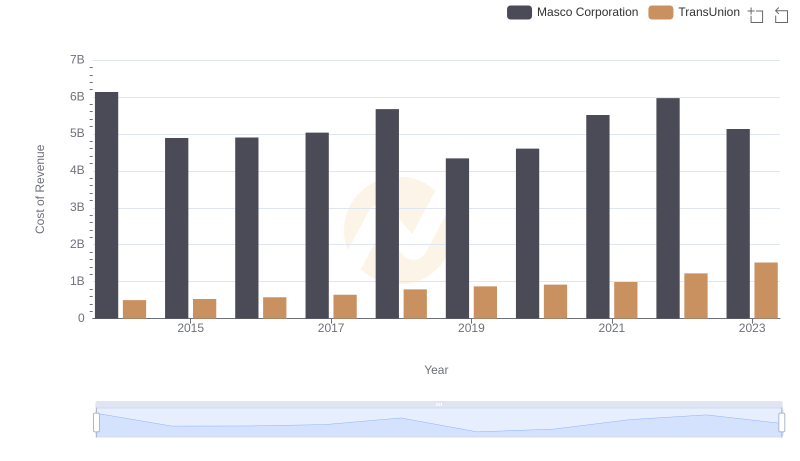Click TransUnion bar for 2023
Screen dimensions: 800x461
coord(766,291)
